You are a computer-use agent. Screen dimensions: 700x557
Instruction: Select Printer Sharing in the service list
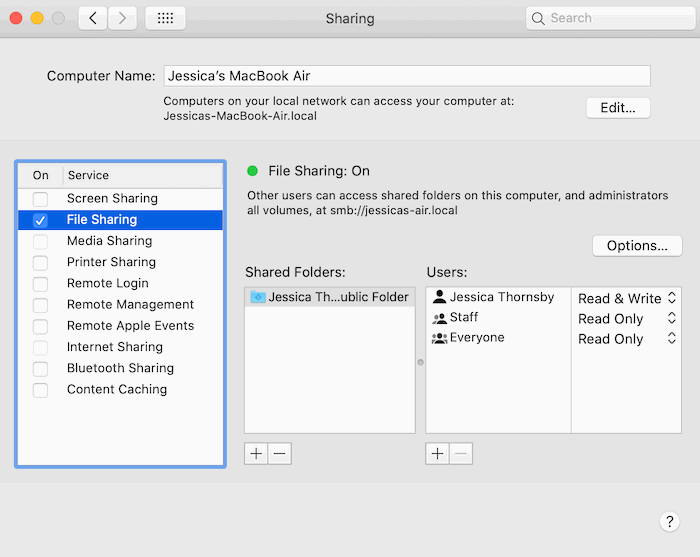111,262
